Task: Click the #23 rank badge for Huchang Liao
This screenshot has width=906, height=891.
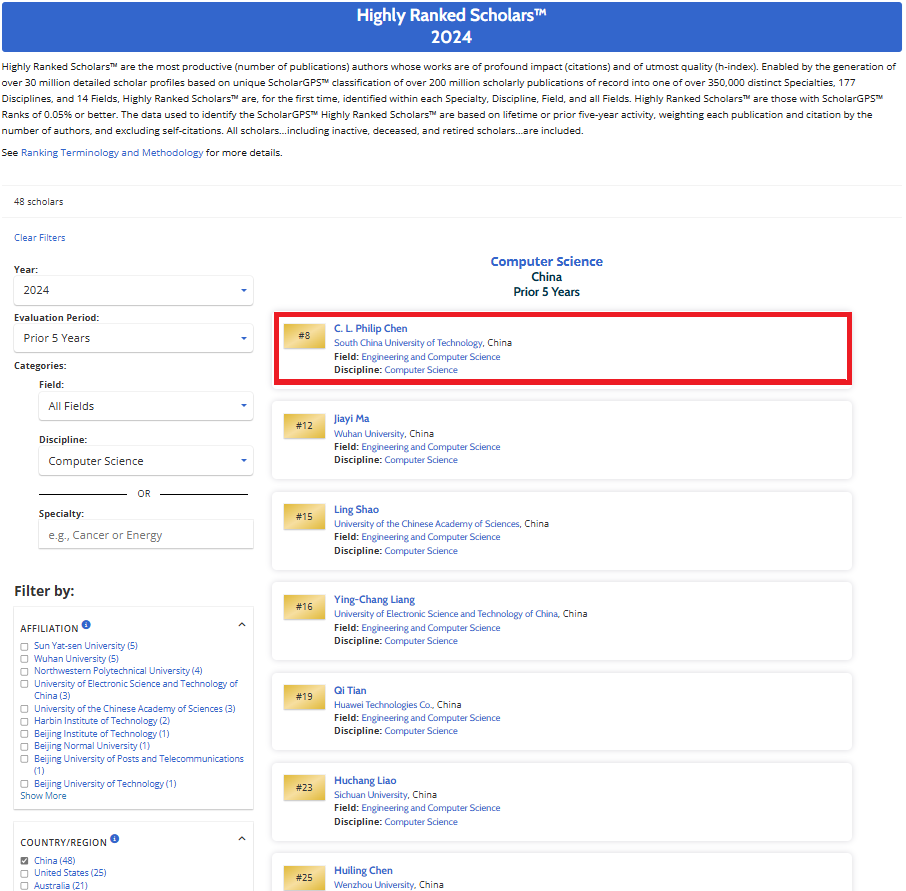Action: click(x=304, y=788)
